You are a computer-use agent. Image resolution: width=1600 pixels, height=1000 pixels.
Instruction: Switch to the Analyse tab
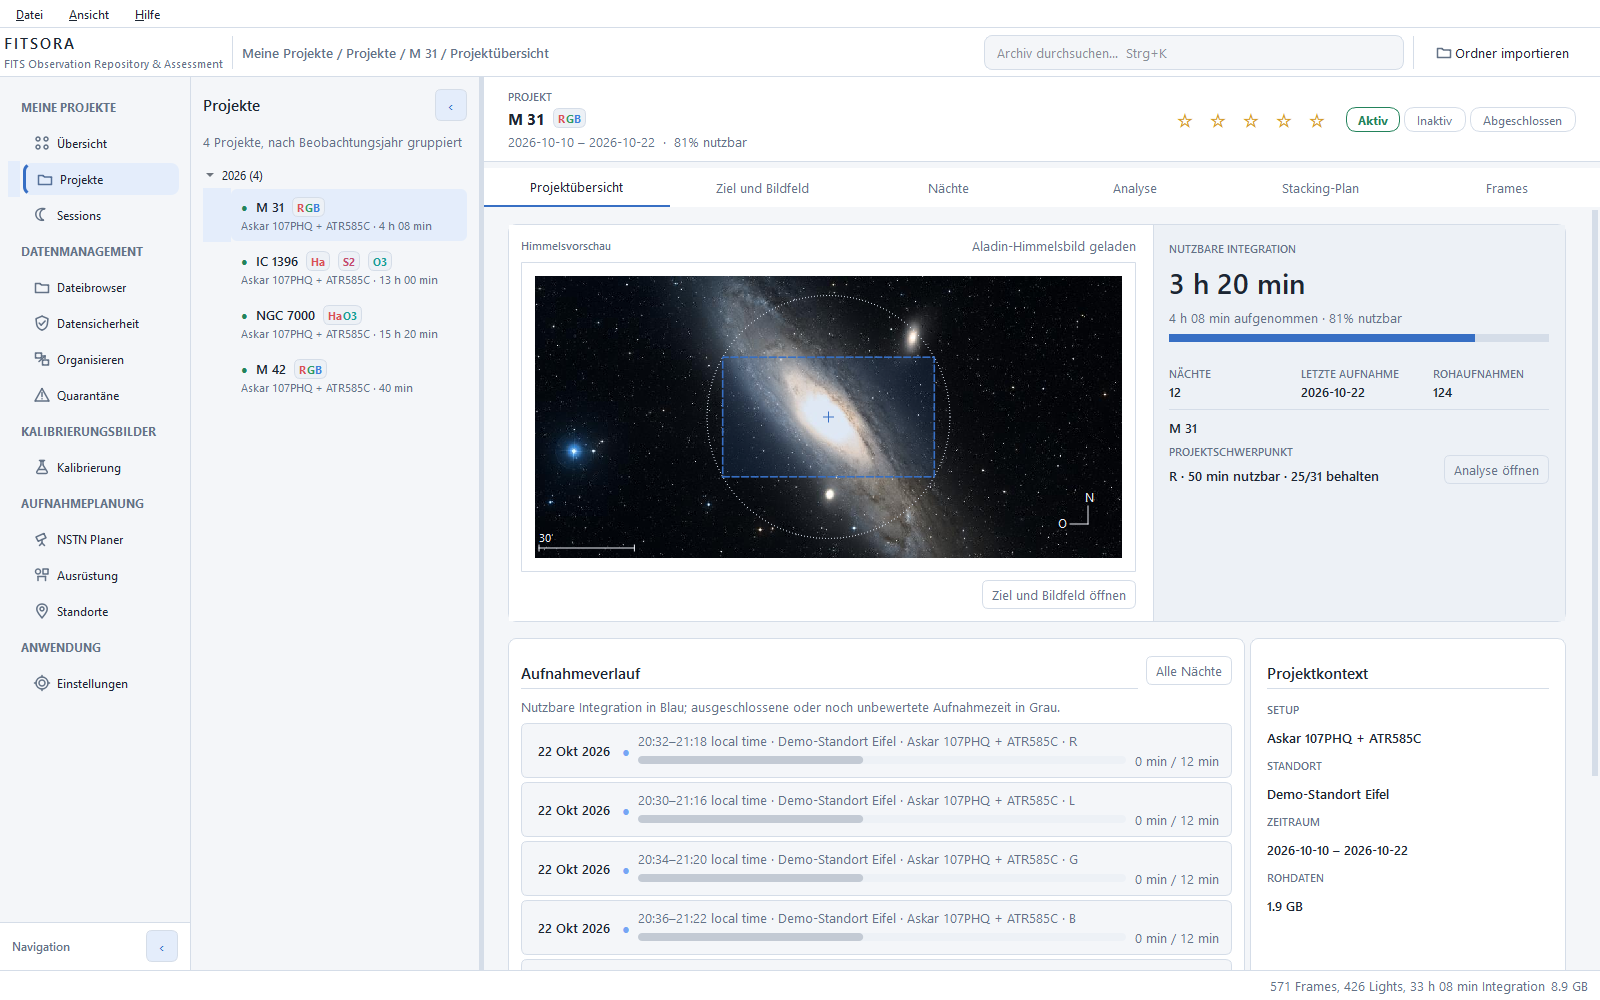(x=1135, y=188)
